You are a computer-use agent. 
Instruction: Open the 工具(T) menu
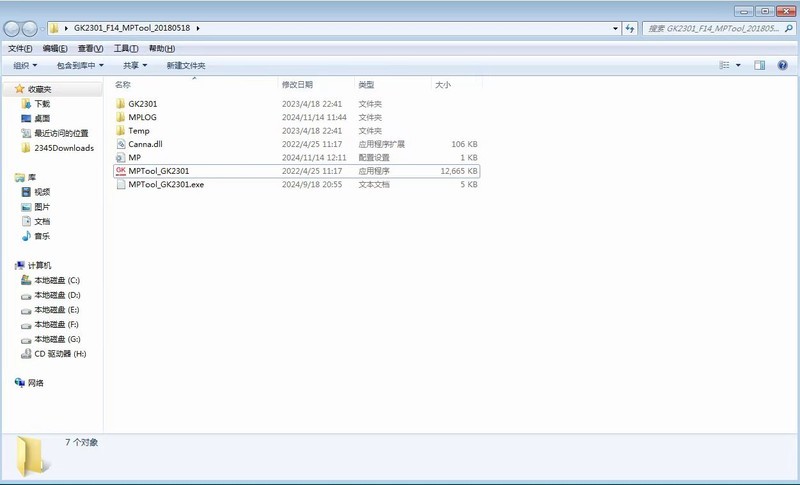tap(126, 48)
